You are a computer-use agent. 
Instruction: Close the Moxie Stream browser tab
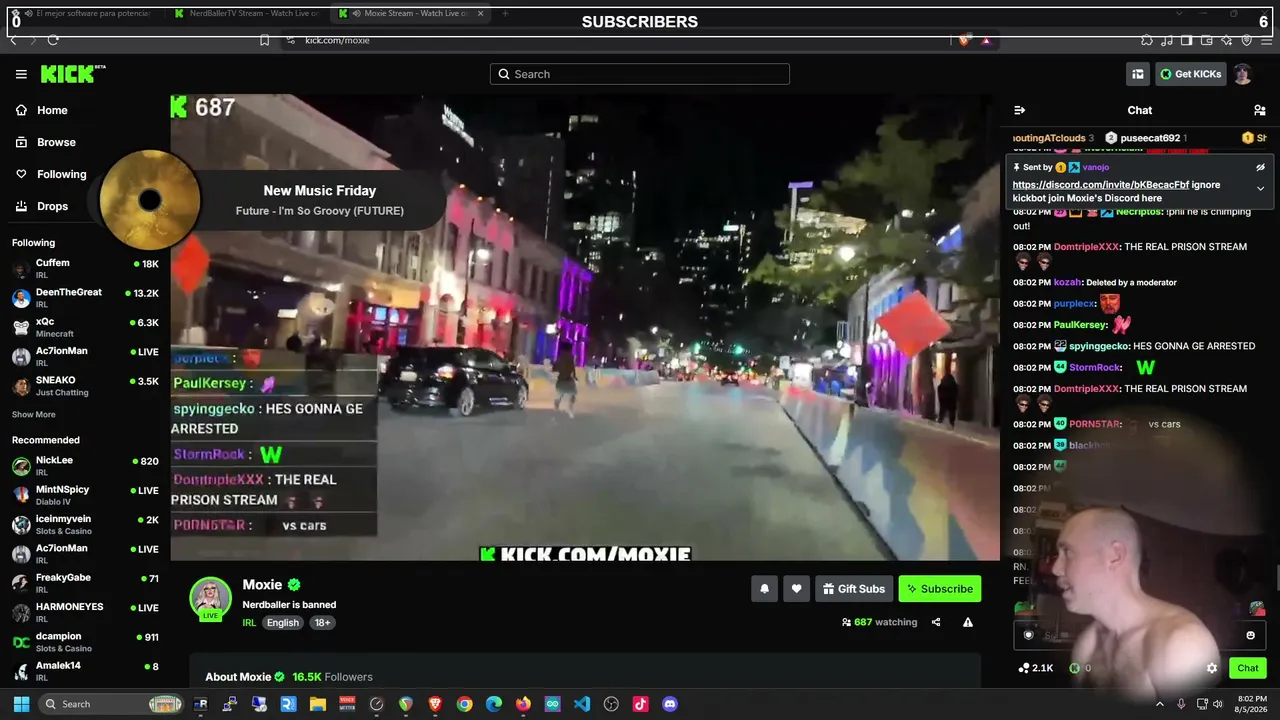pos(481,14)
